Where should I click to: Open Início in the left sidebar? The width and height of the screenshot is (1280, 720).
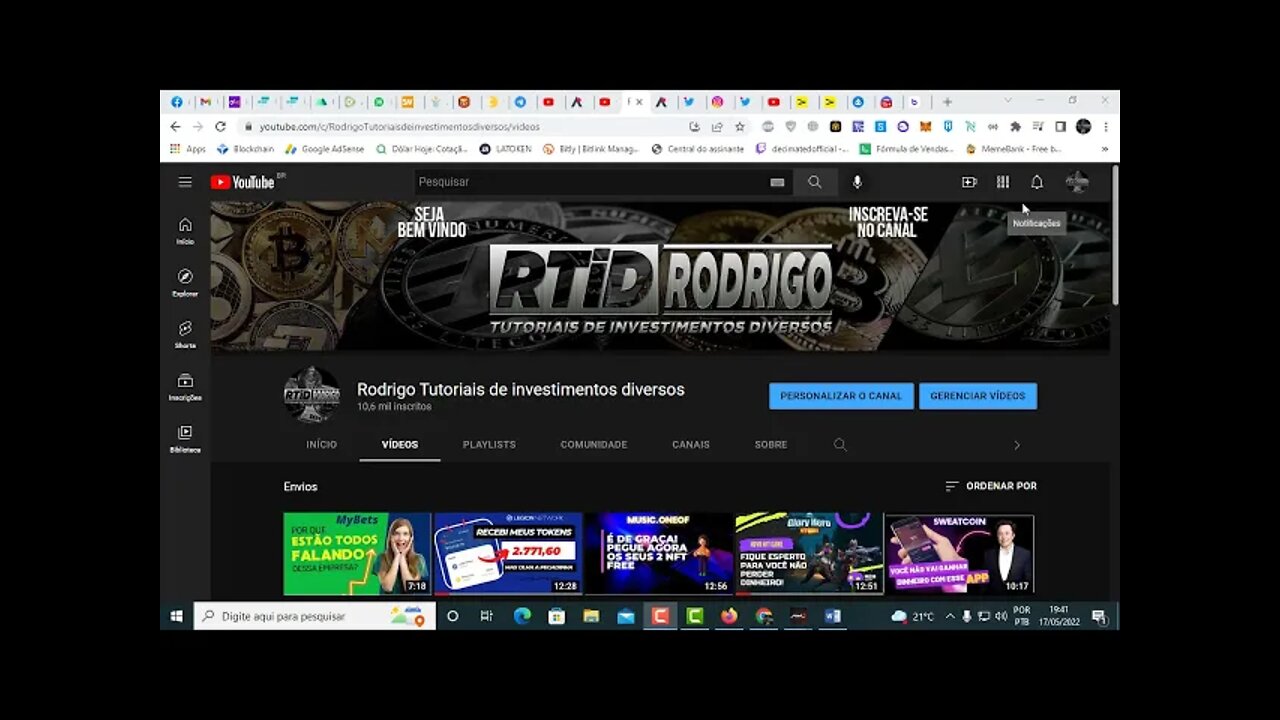tap(185, 231)
